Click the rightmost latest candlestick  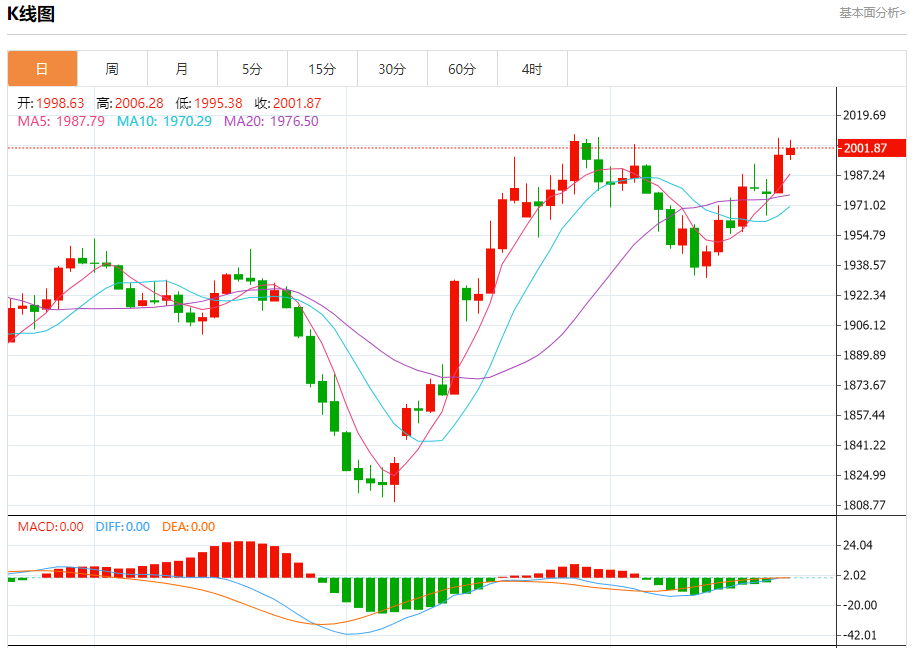tap(790, 151)
